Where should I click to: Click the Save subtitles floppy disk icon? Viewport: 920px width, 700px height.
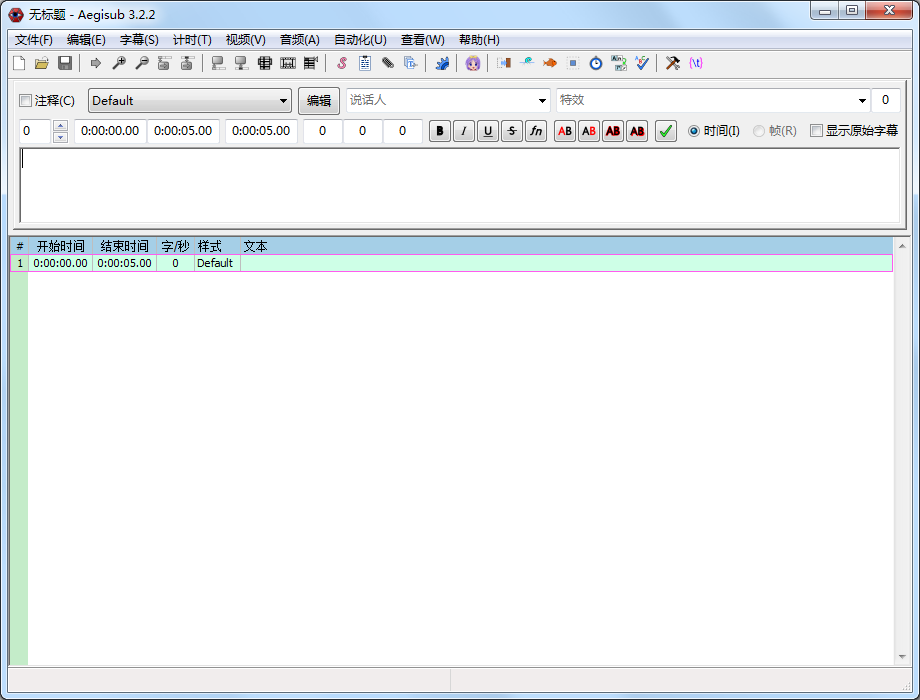point(65,63)
